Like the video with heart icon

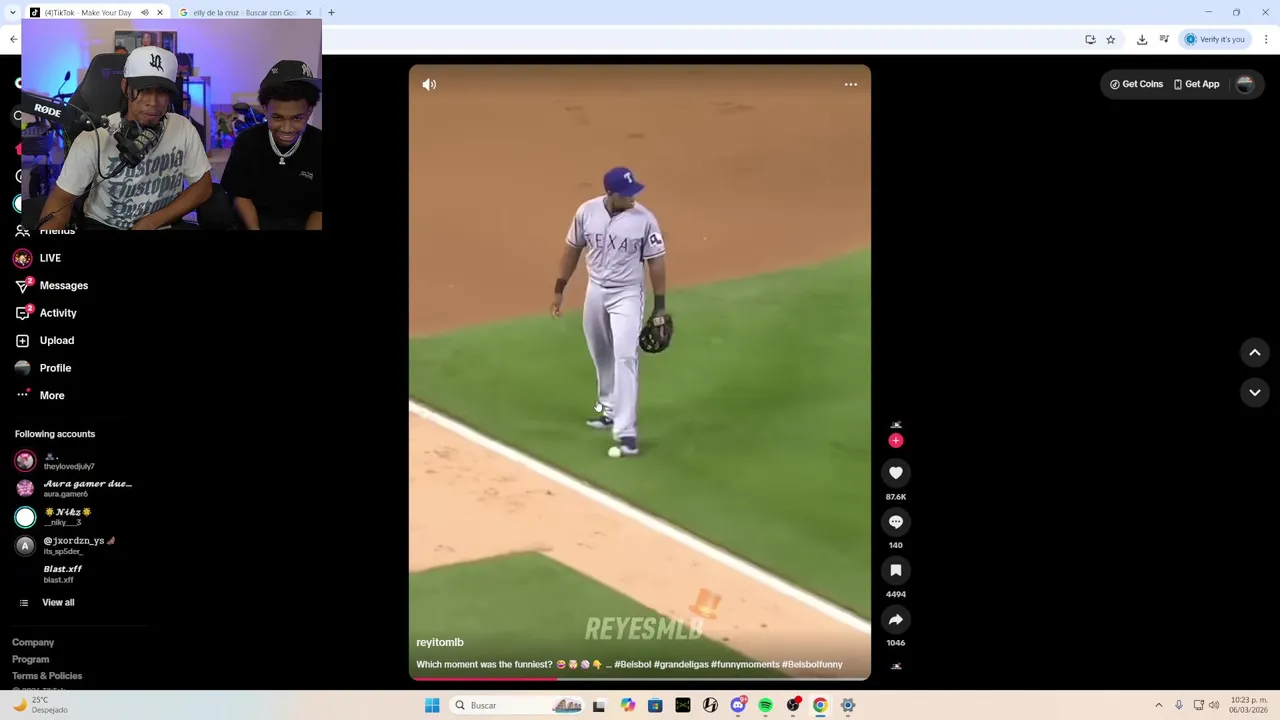[x=896, y=473]
